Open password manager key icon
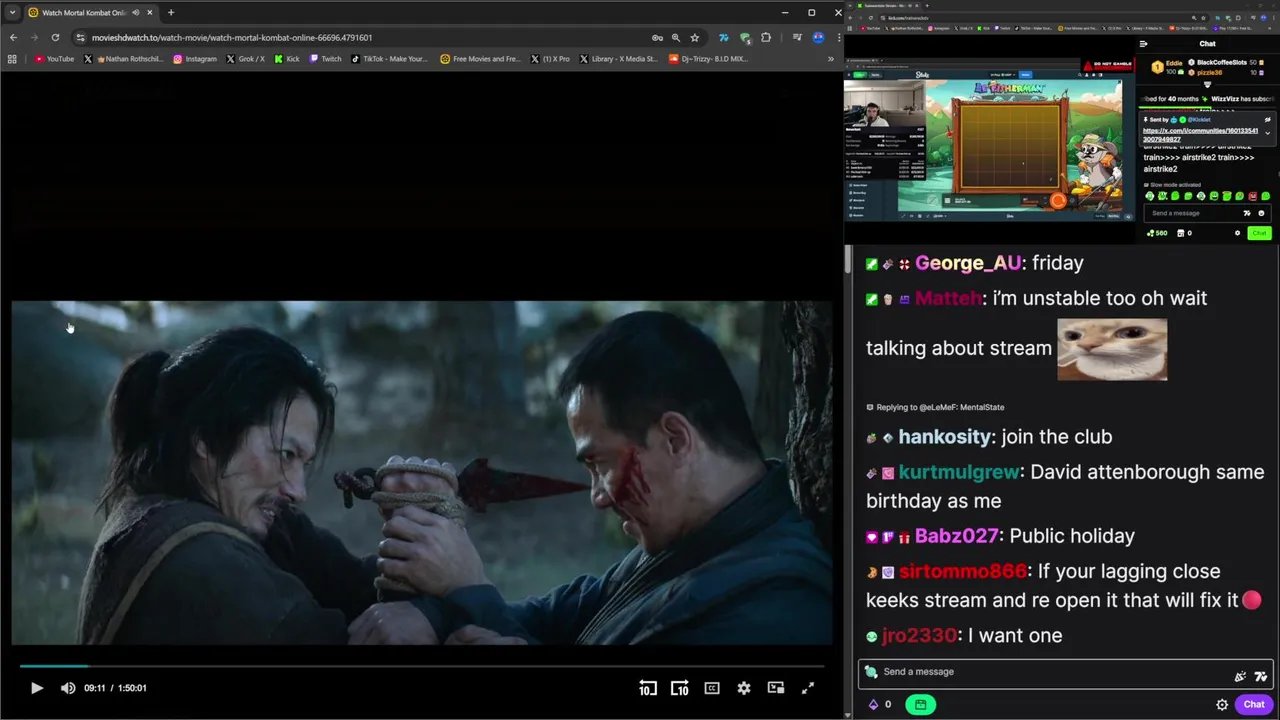This screenshot has height=720, width=1280. [657, 37]
